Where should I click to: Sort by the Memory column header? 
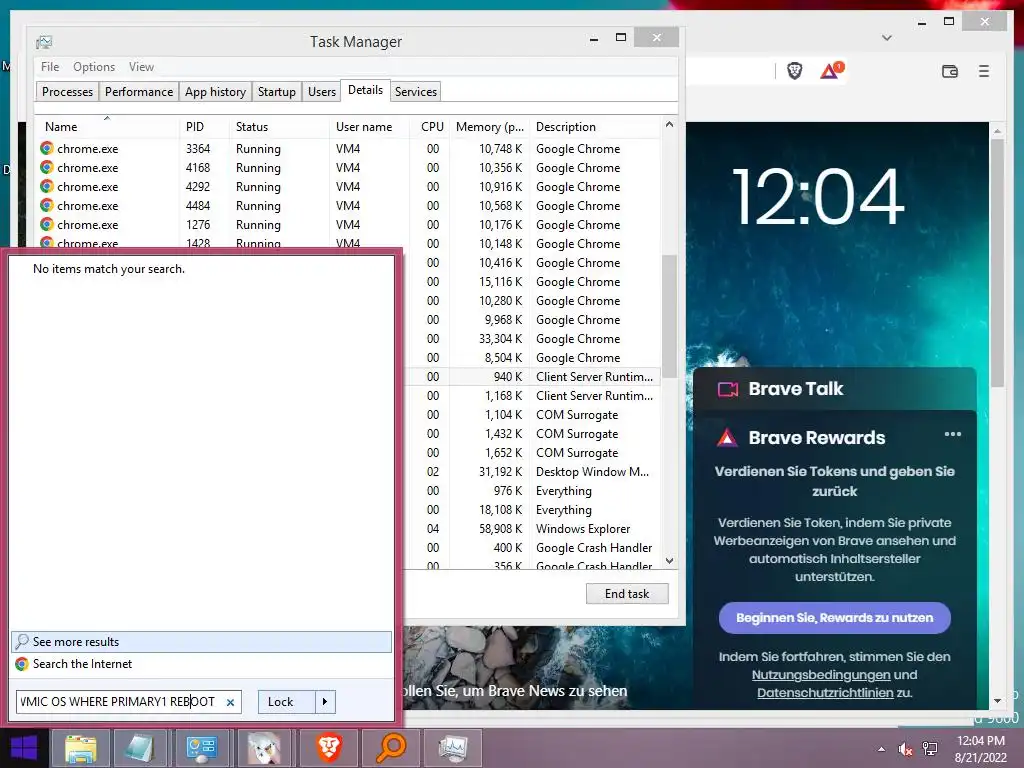point(490,127)
